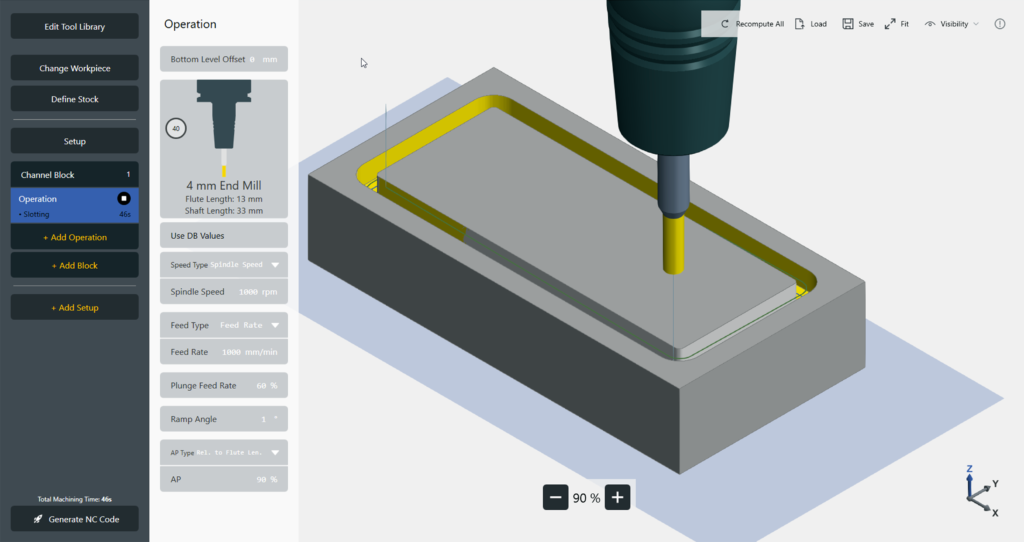Click the Add Operation button
This screenshot has width=1024, height=542.
pyautogui.click(x=75, y=237)
